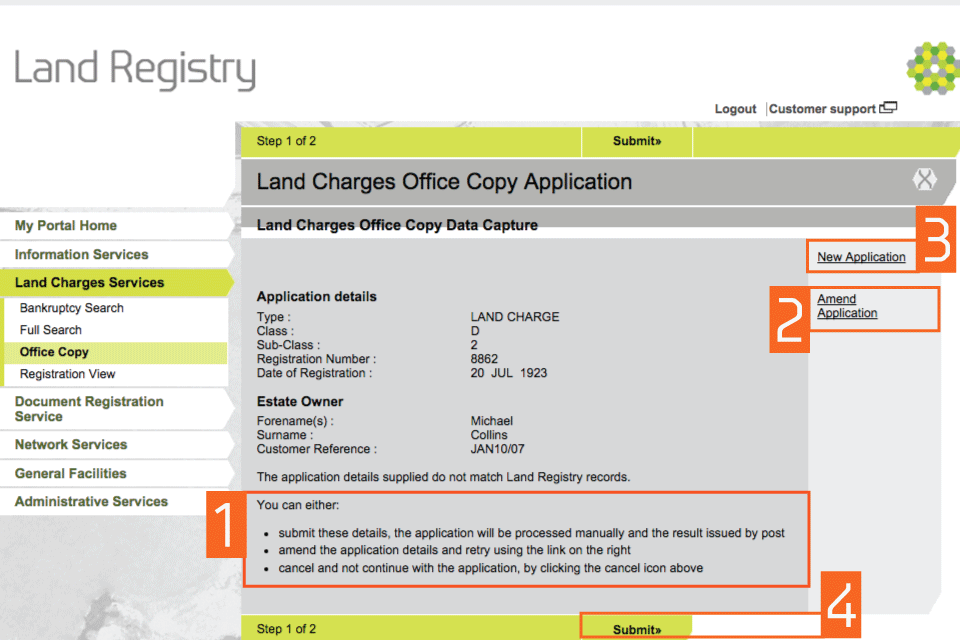Select Office Copy submenu item
The height and width of the screenshot is (640, 960).
pos(54,352)
